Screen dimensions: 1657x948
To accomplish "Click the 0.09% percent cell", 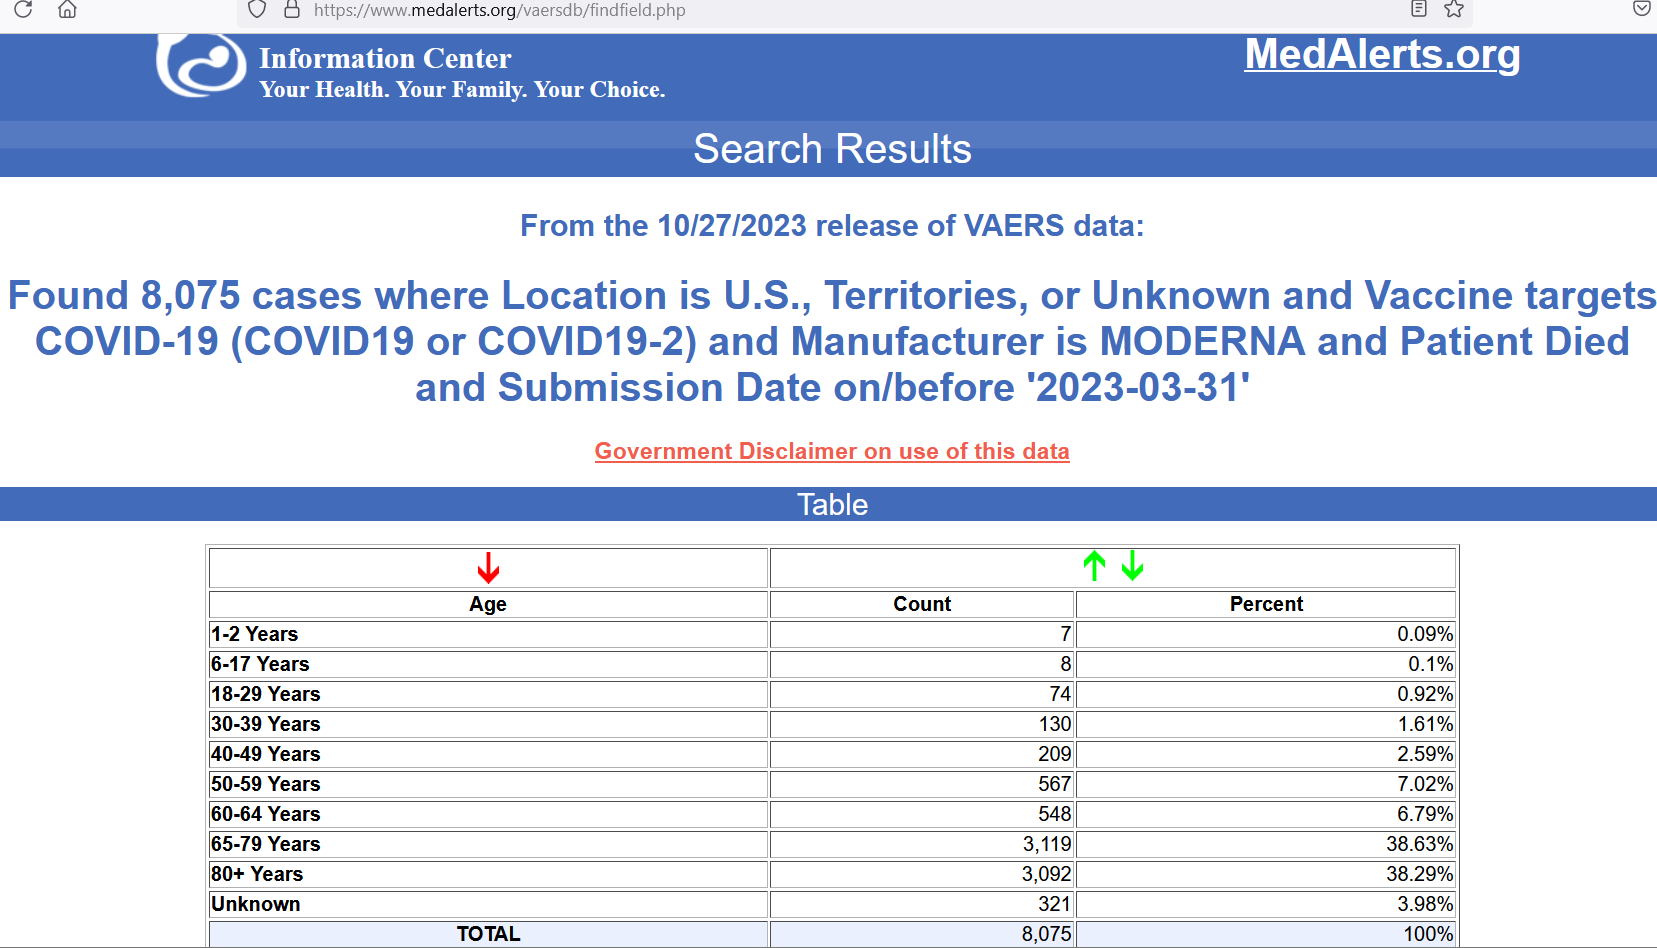I will point(1266,634).
